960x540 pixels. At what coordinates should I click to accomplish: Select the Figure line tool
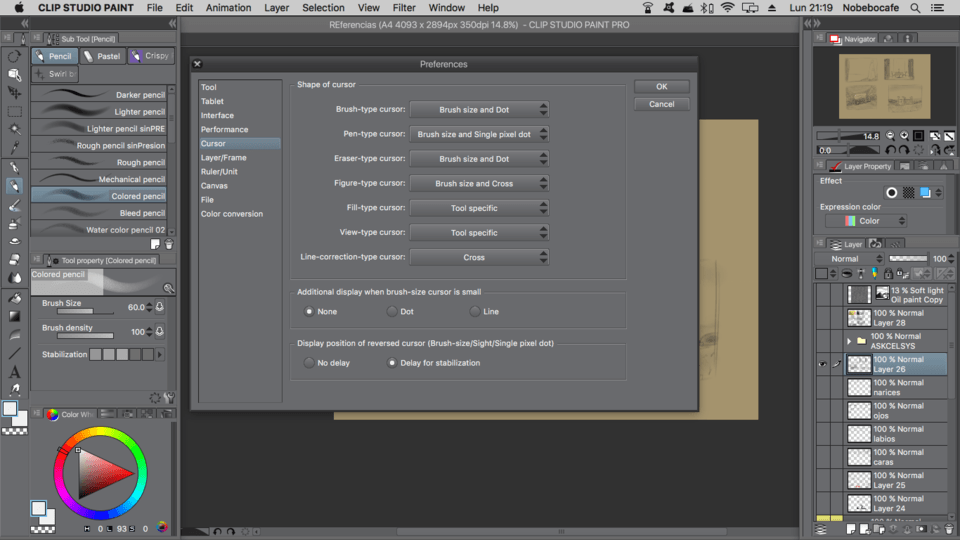point(14,353)
